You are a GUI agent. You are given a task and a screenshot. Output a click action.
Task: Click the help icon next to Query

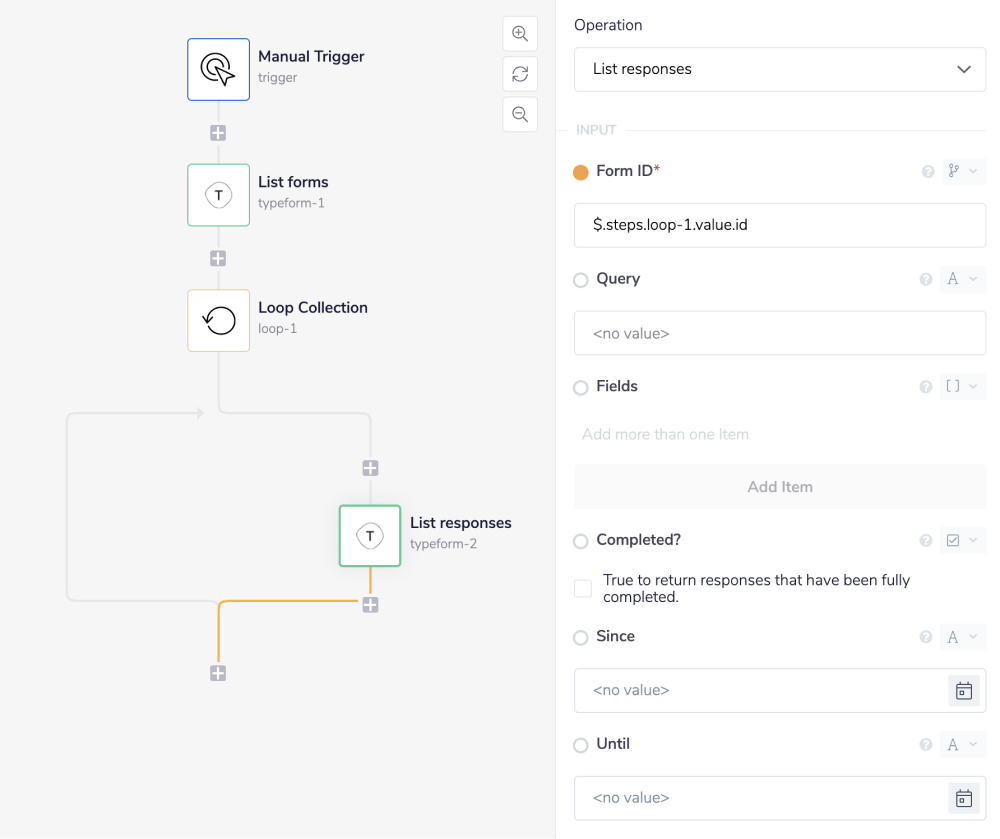click(925, 279)
